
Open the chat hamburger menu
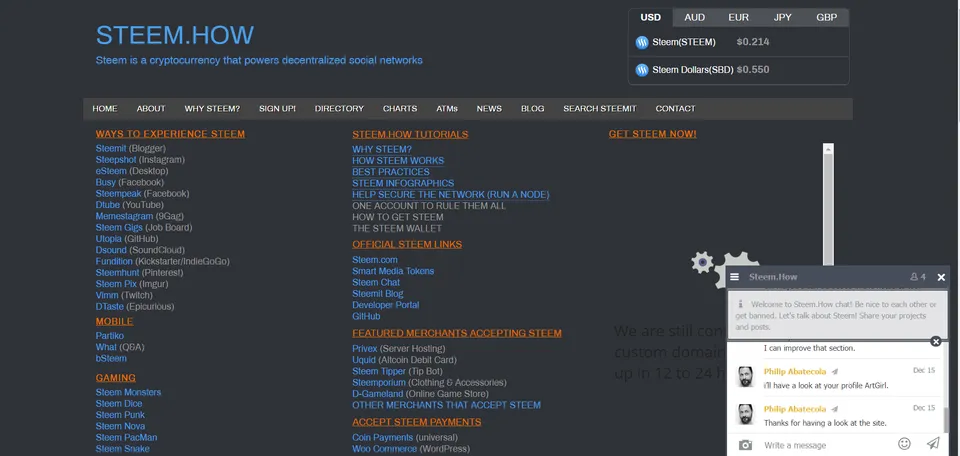[x=734, y=277]
